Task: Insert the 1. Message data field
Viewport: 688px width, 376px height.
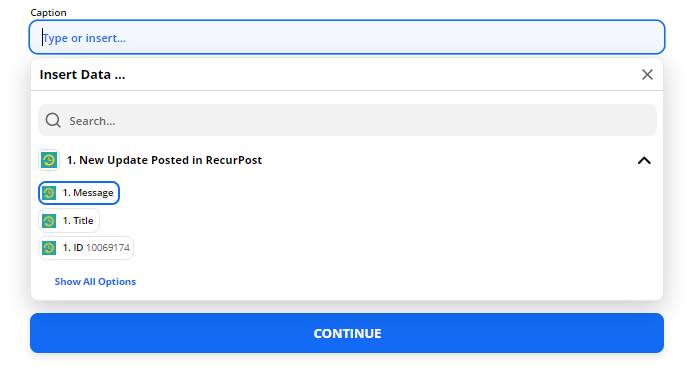Action: tap(79, 193)
